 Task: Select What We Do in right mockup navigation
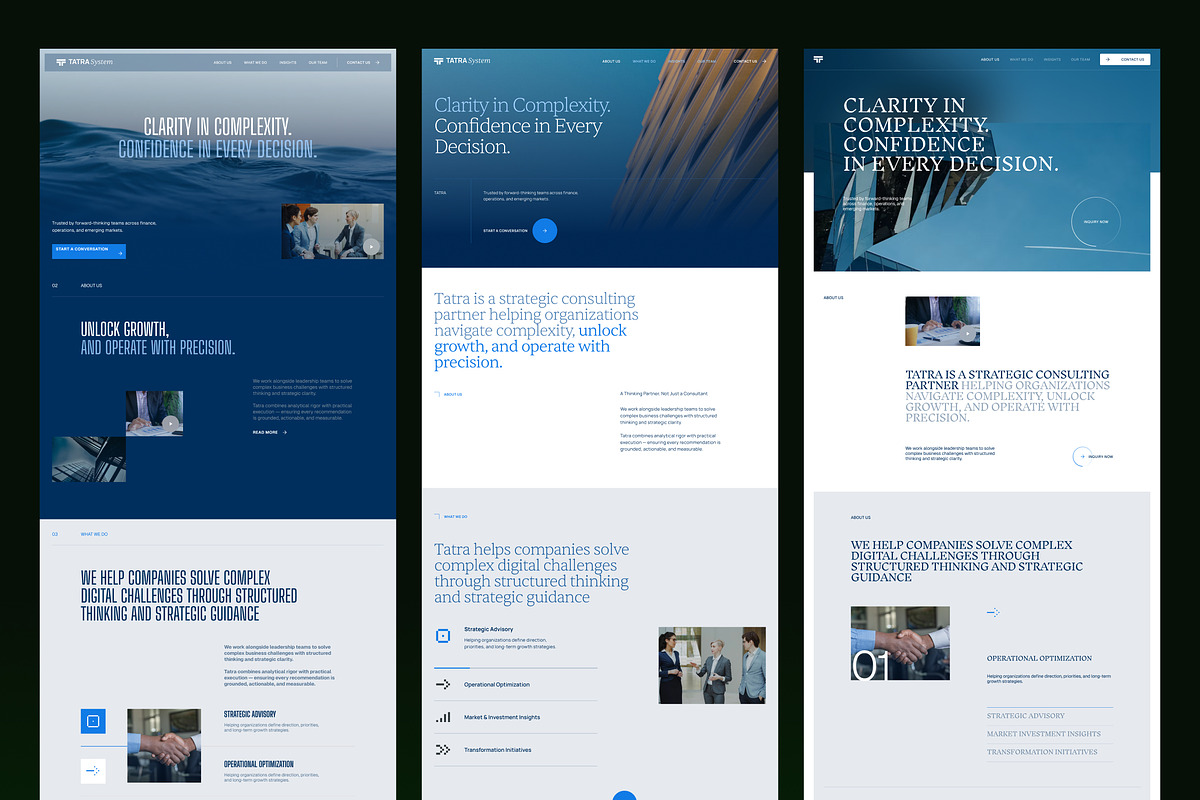(x=1021, y=60)
